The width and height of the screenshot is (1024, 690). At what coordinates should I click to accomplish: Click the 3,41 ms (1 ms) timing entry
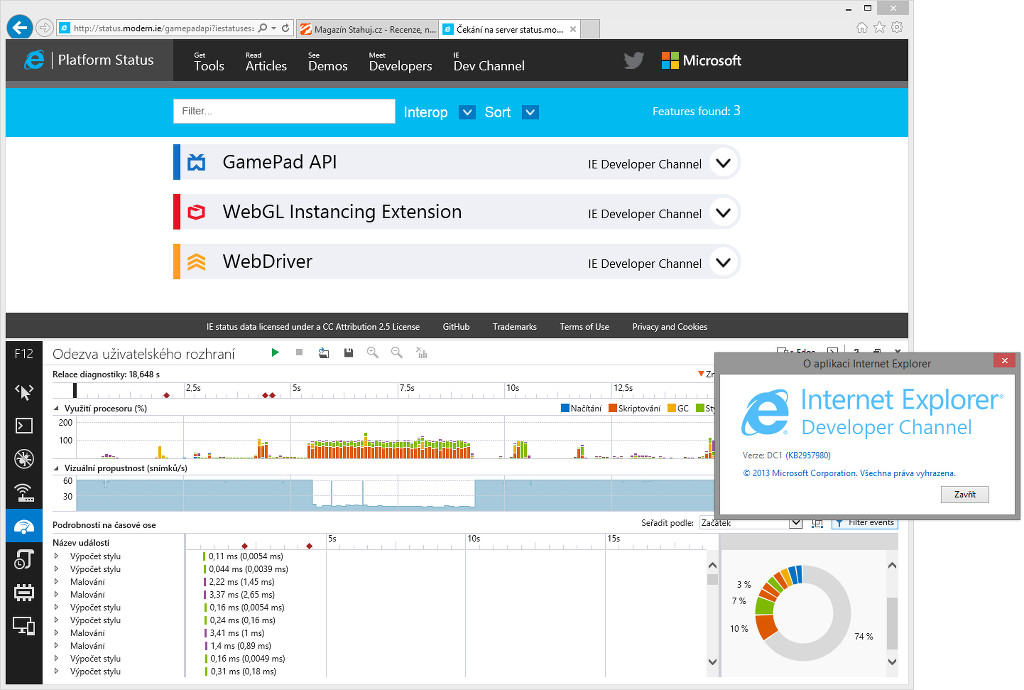coord(236,633)
